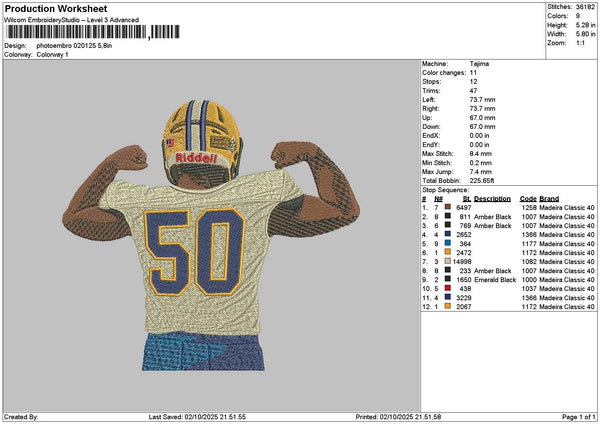
Task: Click the barcode under the worksheet title
Action: (93, 32)
